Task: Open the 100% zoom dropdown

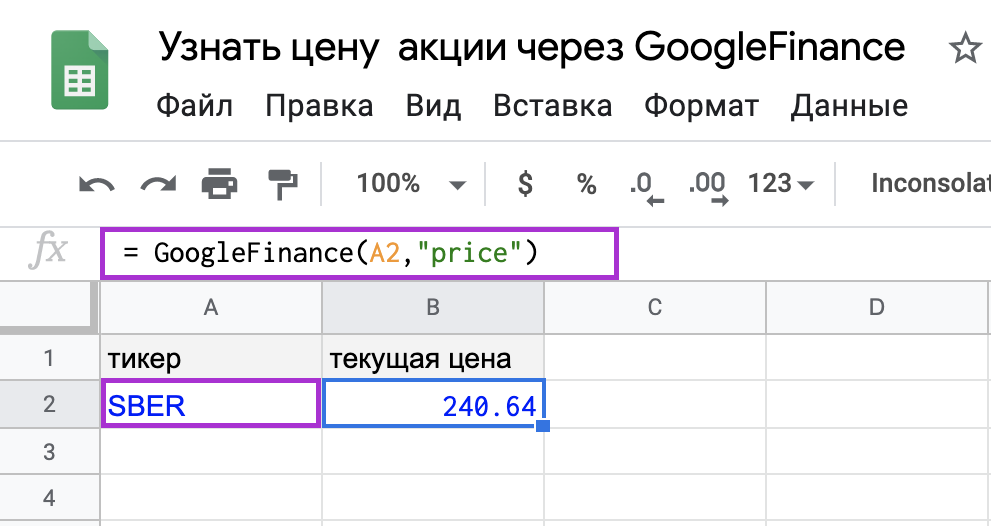Action: pos(411,184)
